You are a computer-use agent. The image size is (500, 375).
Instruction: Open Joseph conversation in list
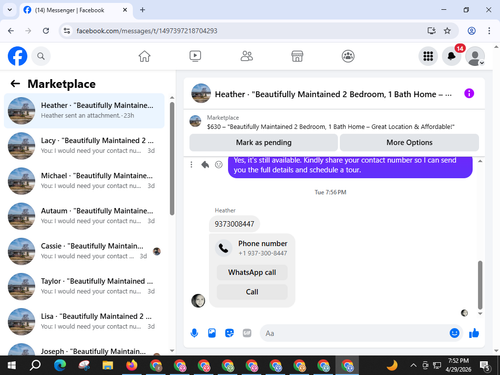pos(84,349)
